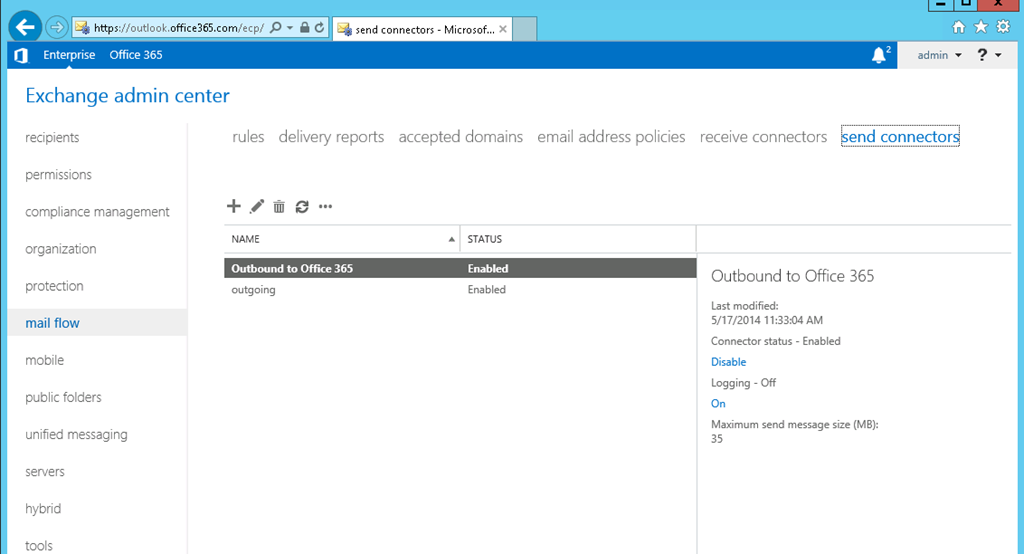Screen dimensions: 1024x554
Task: Activate the send connectors browser tab title
Action: pos(424,29)
